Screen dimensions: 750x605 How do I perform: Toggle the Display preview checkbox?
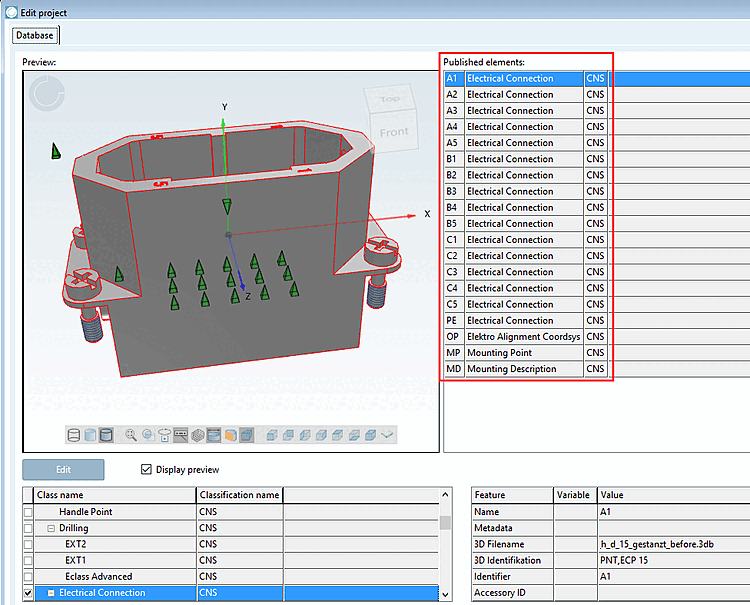147,470
